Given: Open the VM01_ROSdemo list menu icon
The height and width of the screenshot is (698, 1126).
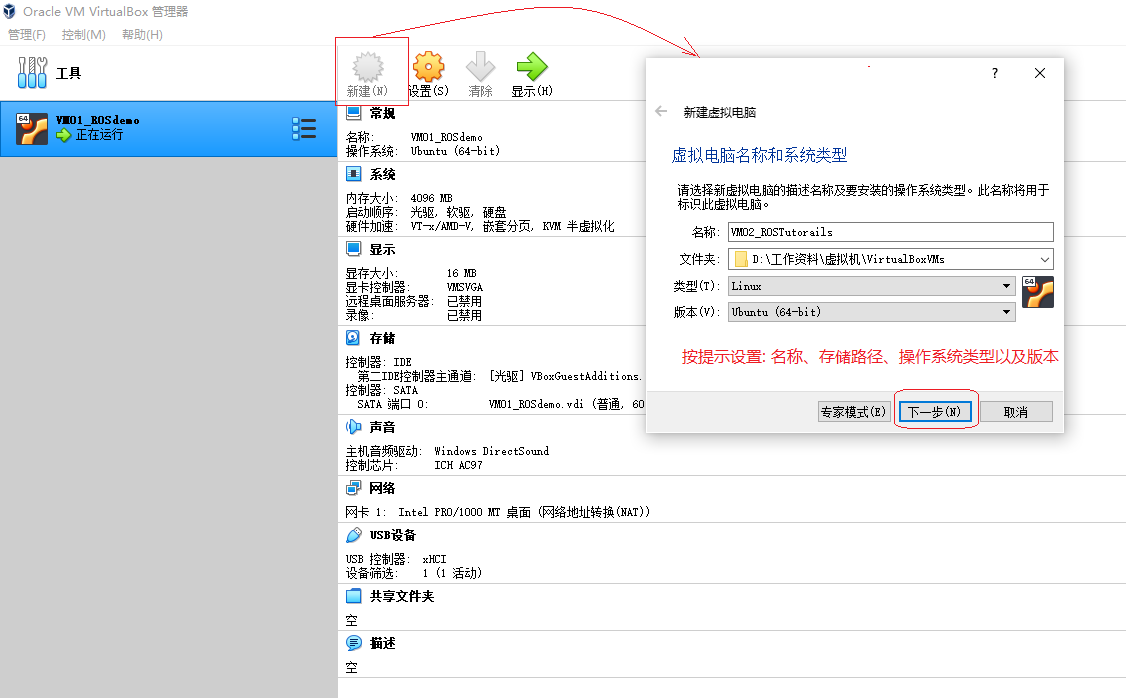Looking at the screenshot, I should 304,128.
